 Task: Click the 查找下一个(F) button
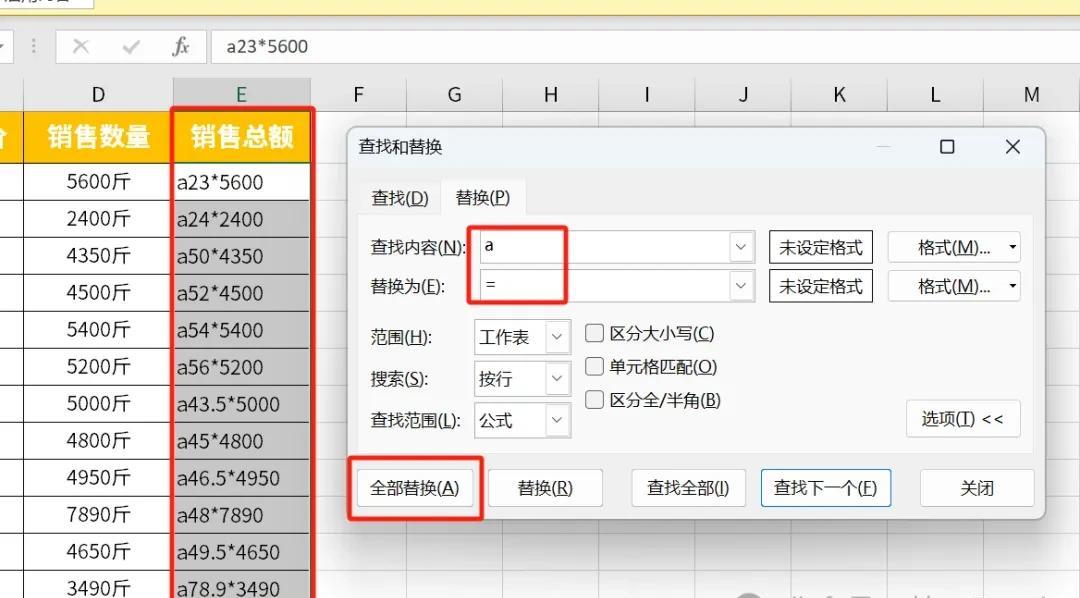click(825, 488)
